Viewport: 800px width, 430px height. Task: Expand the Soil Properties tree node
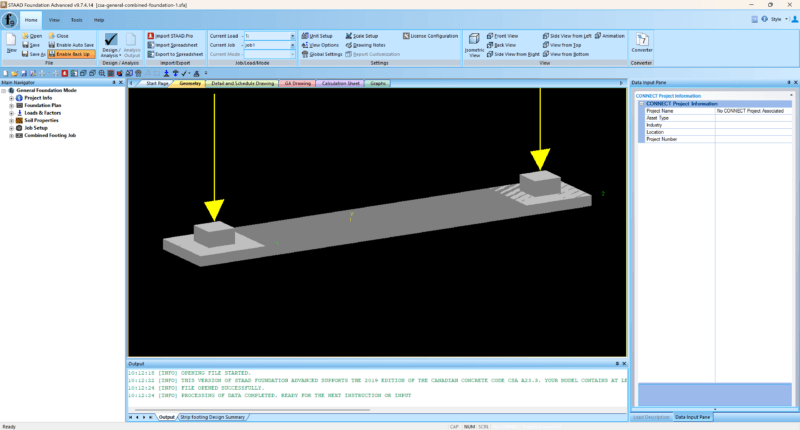click(x=11, y=120)
